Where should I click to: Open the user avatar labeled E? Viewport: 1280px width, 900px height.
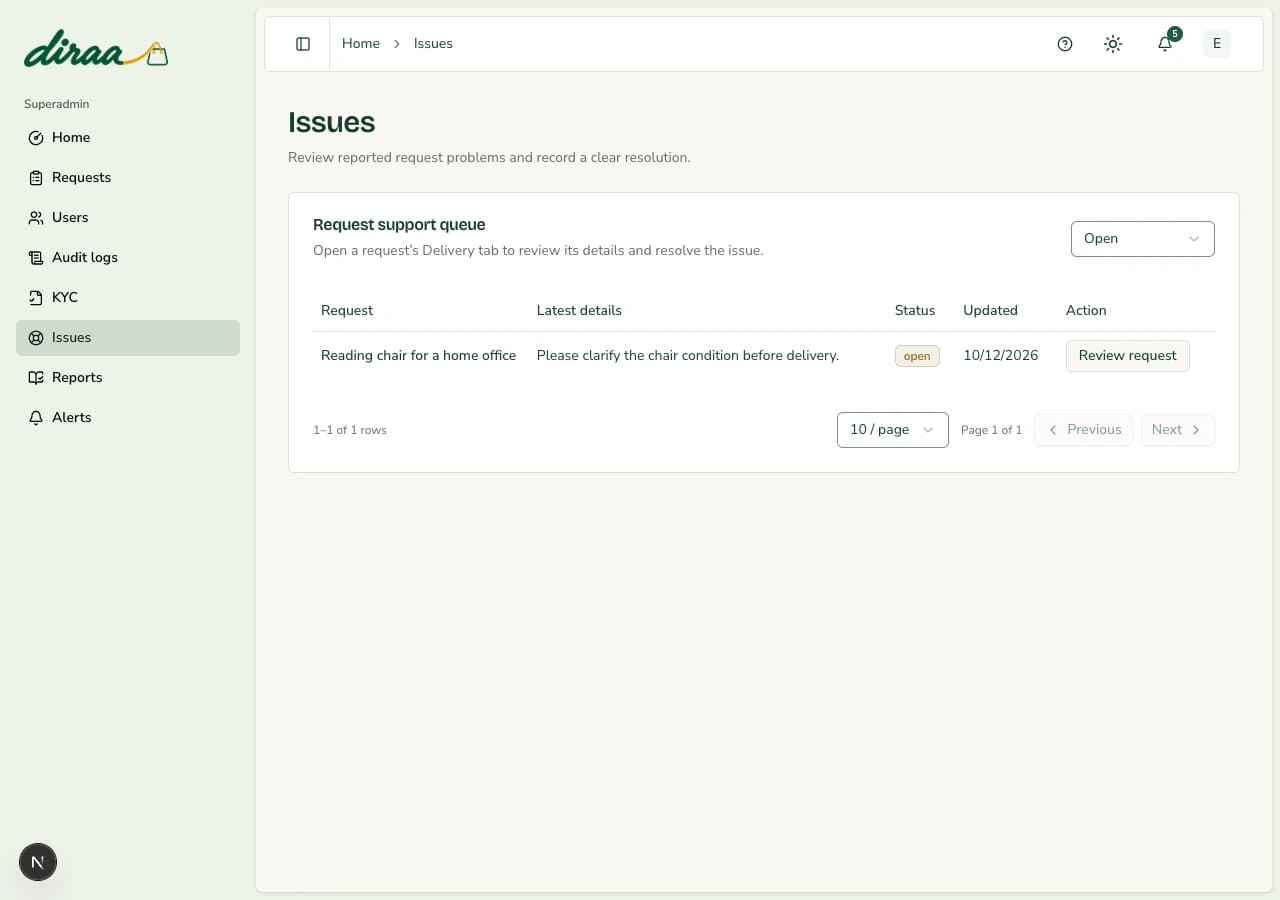coord(1217,44)
